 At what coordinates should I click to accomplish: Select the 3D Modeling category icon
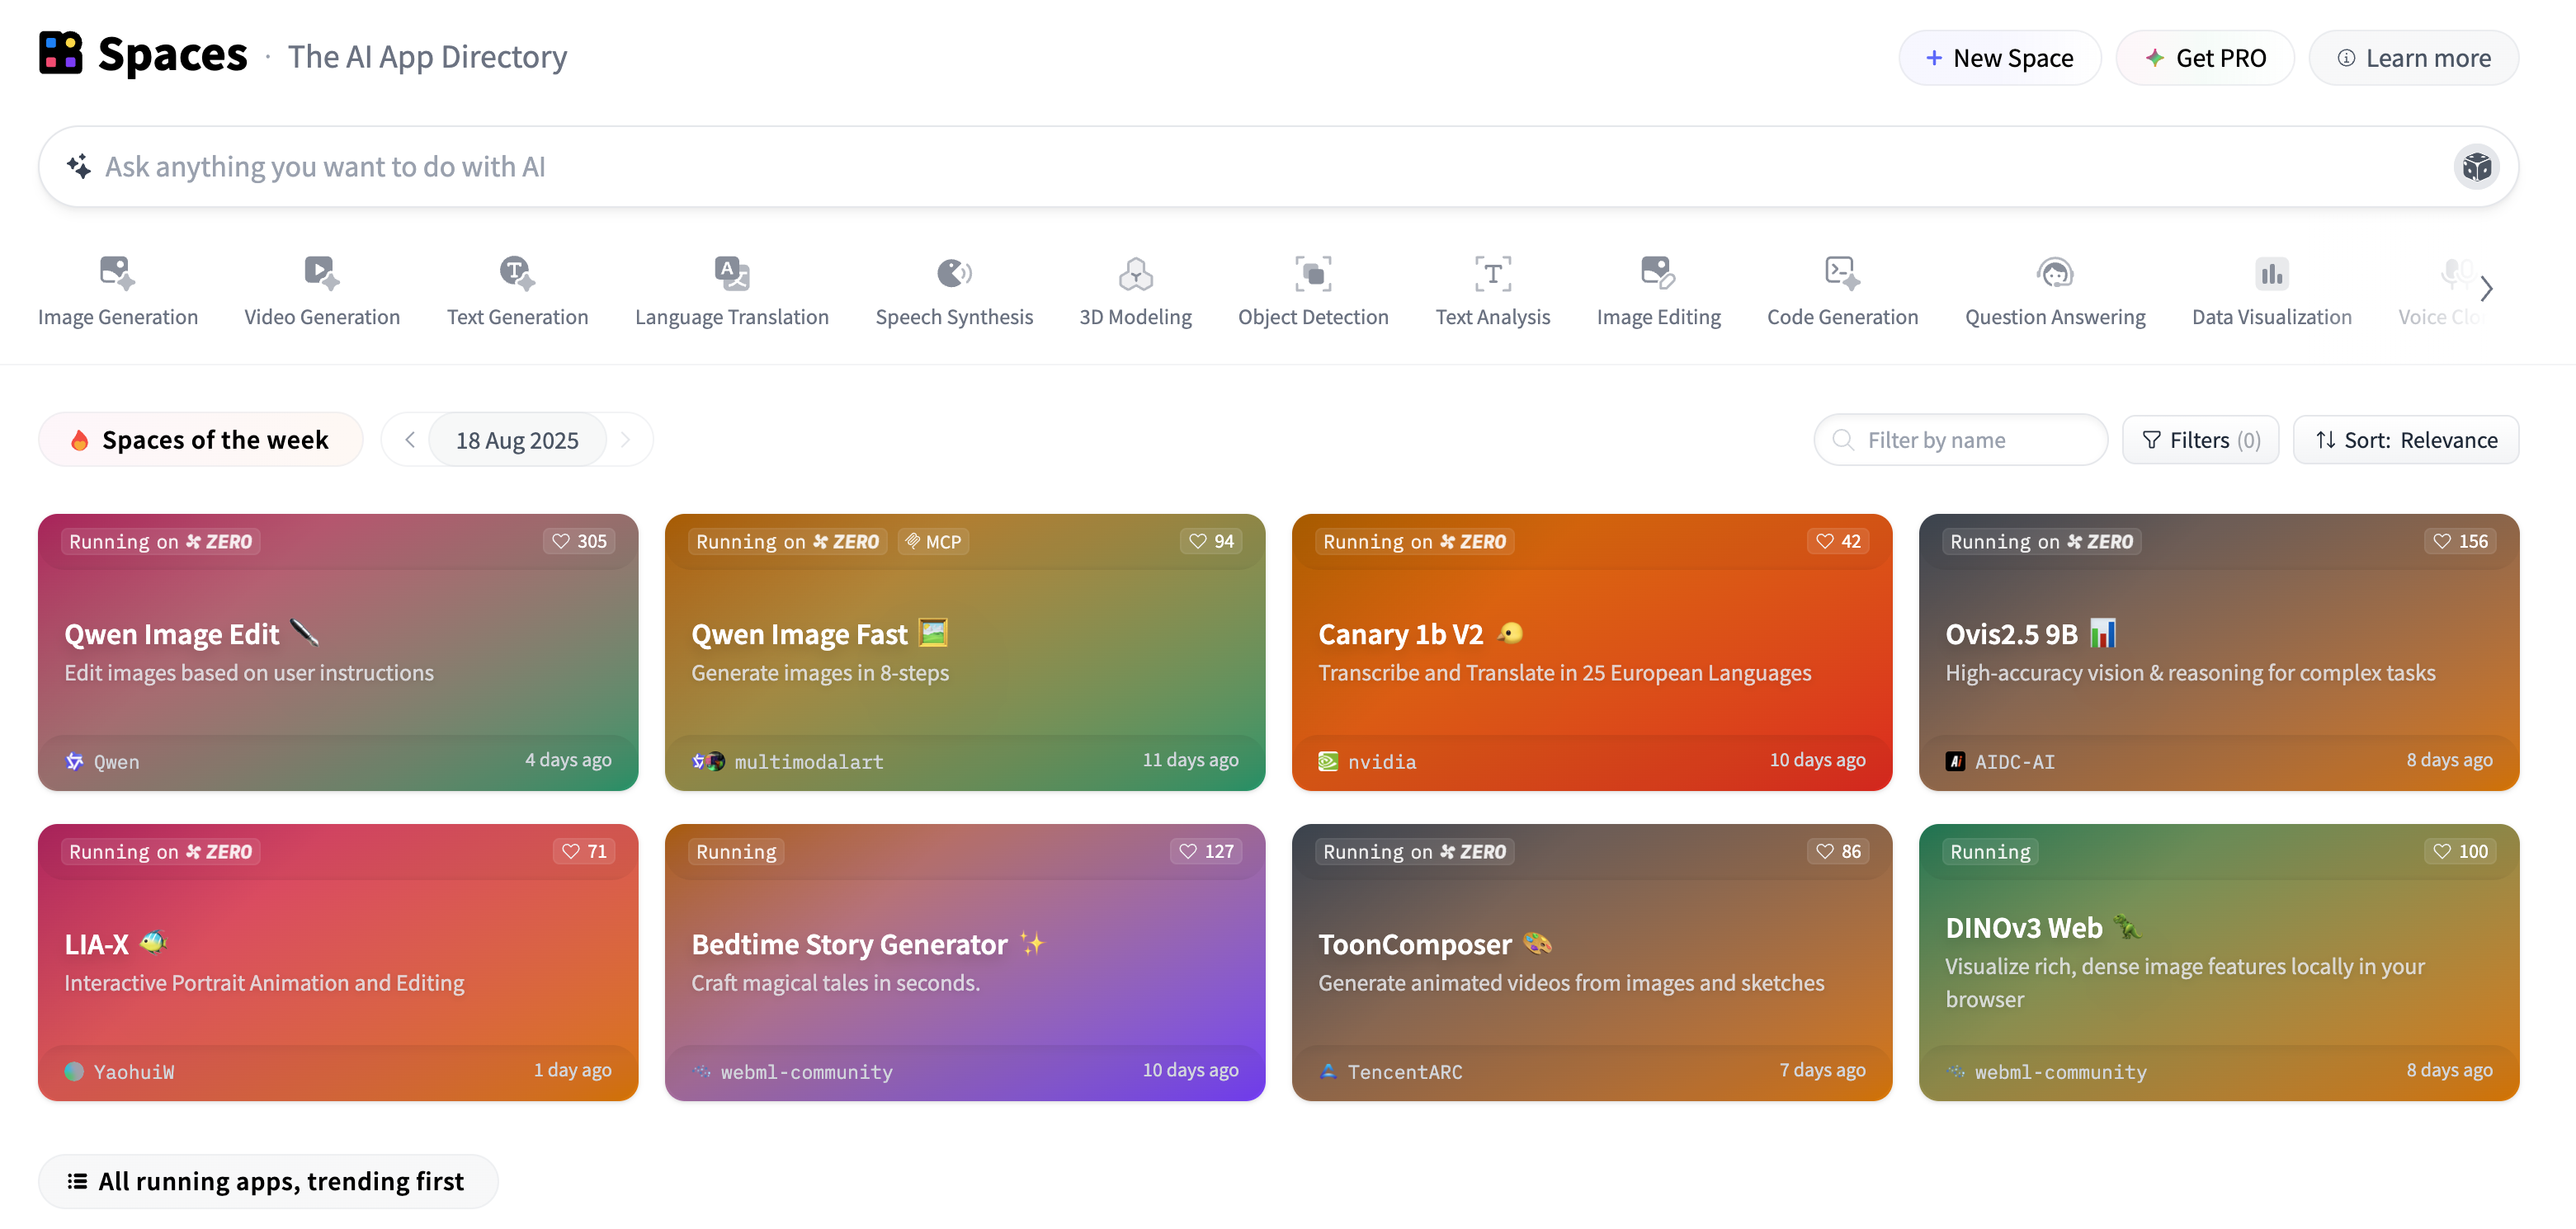(1135, 273)
